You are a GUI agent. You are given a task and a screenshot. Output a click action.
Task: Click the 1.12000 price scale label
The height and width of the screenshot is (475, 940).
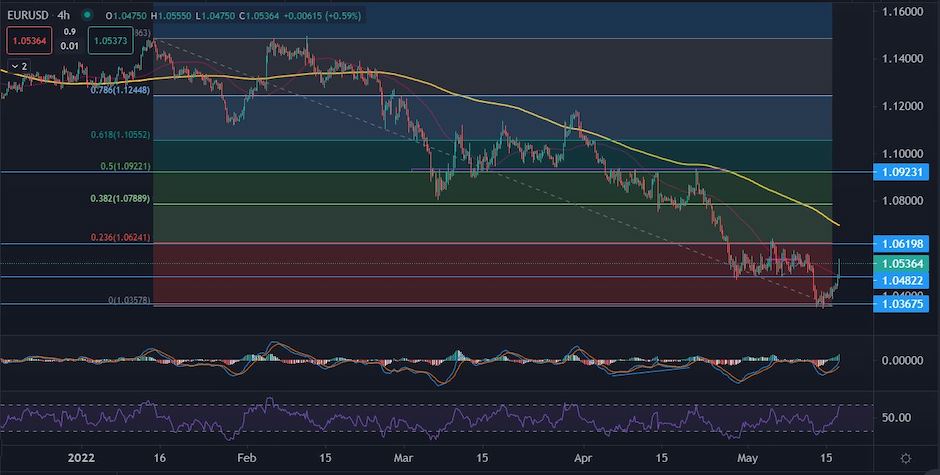[x=902, y=106]
